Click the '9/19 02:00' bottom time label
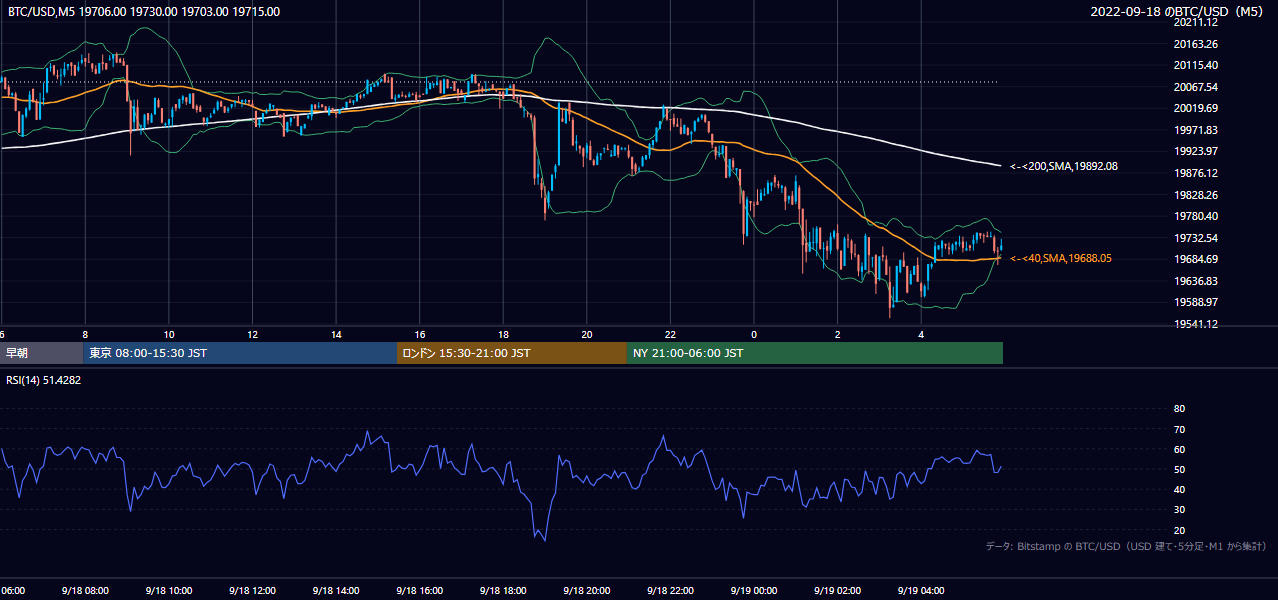Image resolution: width=1278 pixels, height=600 pixels. click(836, 591)
